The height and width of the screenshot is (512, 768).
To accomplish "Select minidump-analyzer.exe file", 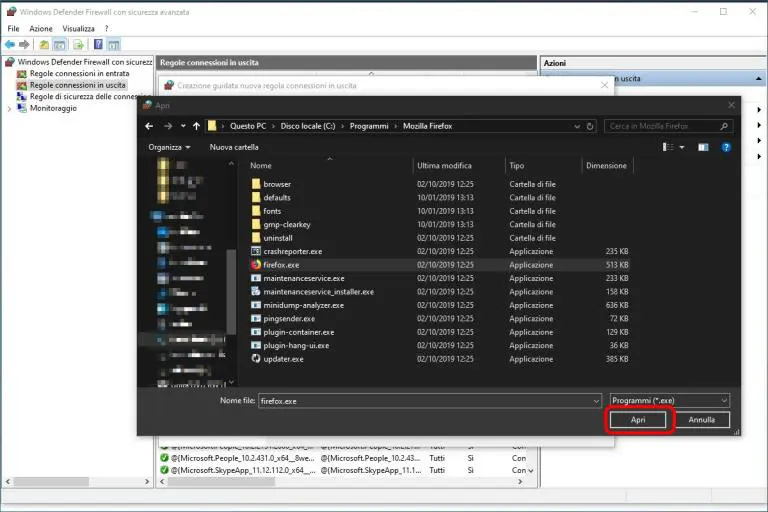I will [304, 305].
